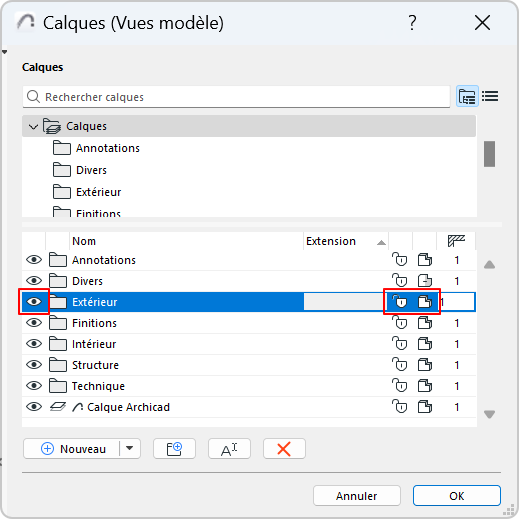Click the list scroll down arrow

(489, 414)
